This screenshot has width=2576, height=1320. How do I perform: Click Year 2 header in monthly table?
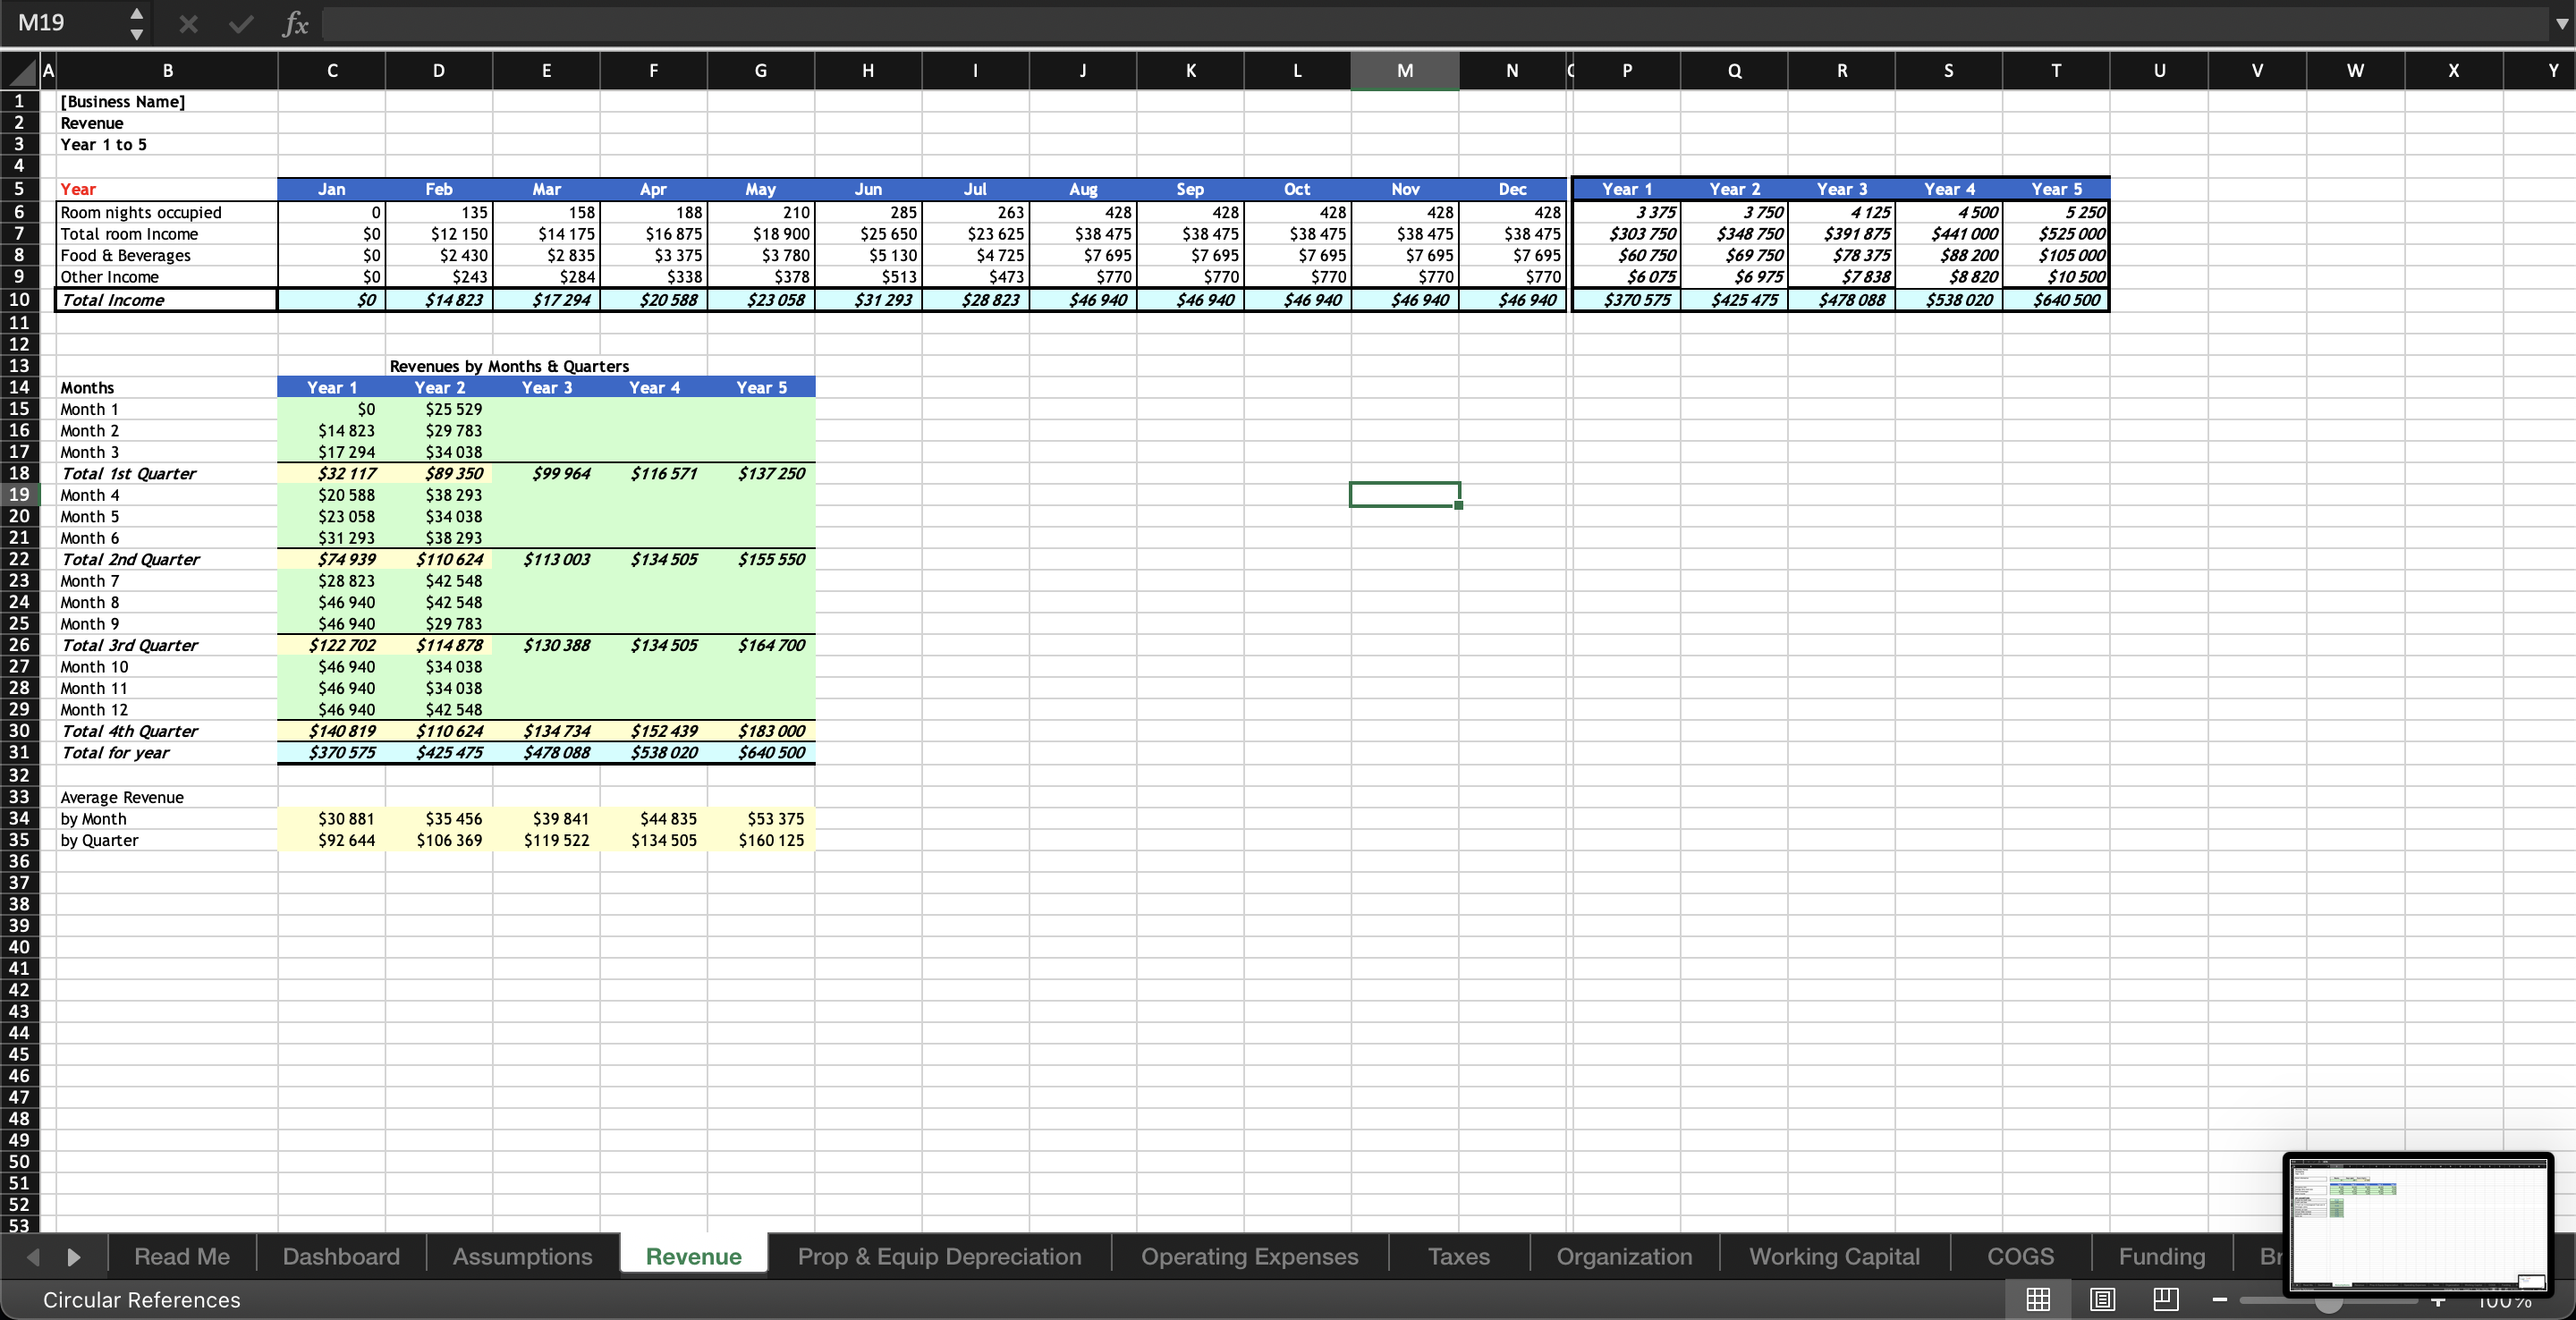pos(439,388)
